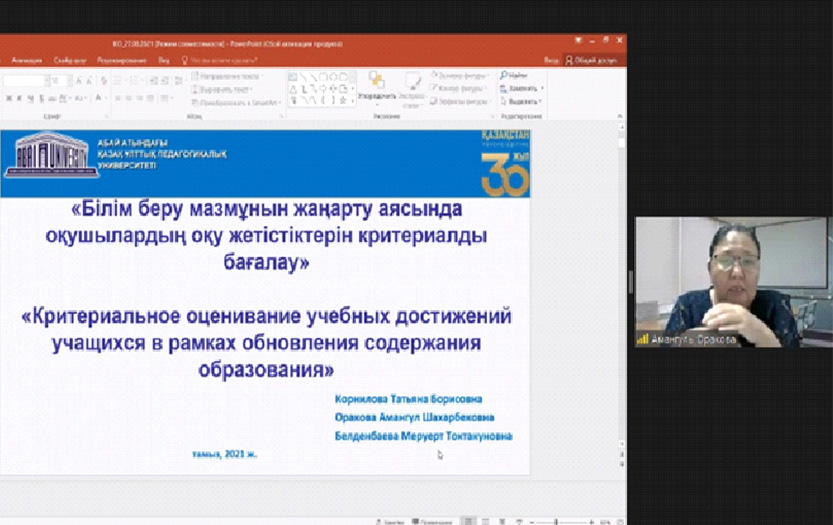The image size is (833, 525).
Task: Click the Общий доступ share button
Action: tap(592, 60)
